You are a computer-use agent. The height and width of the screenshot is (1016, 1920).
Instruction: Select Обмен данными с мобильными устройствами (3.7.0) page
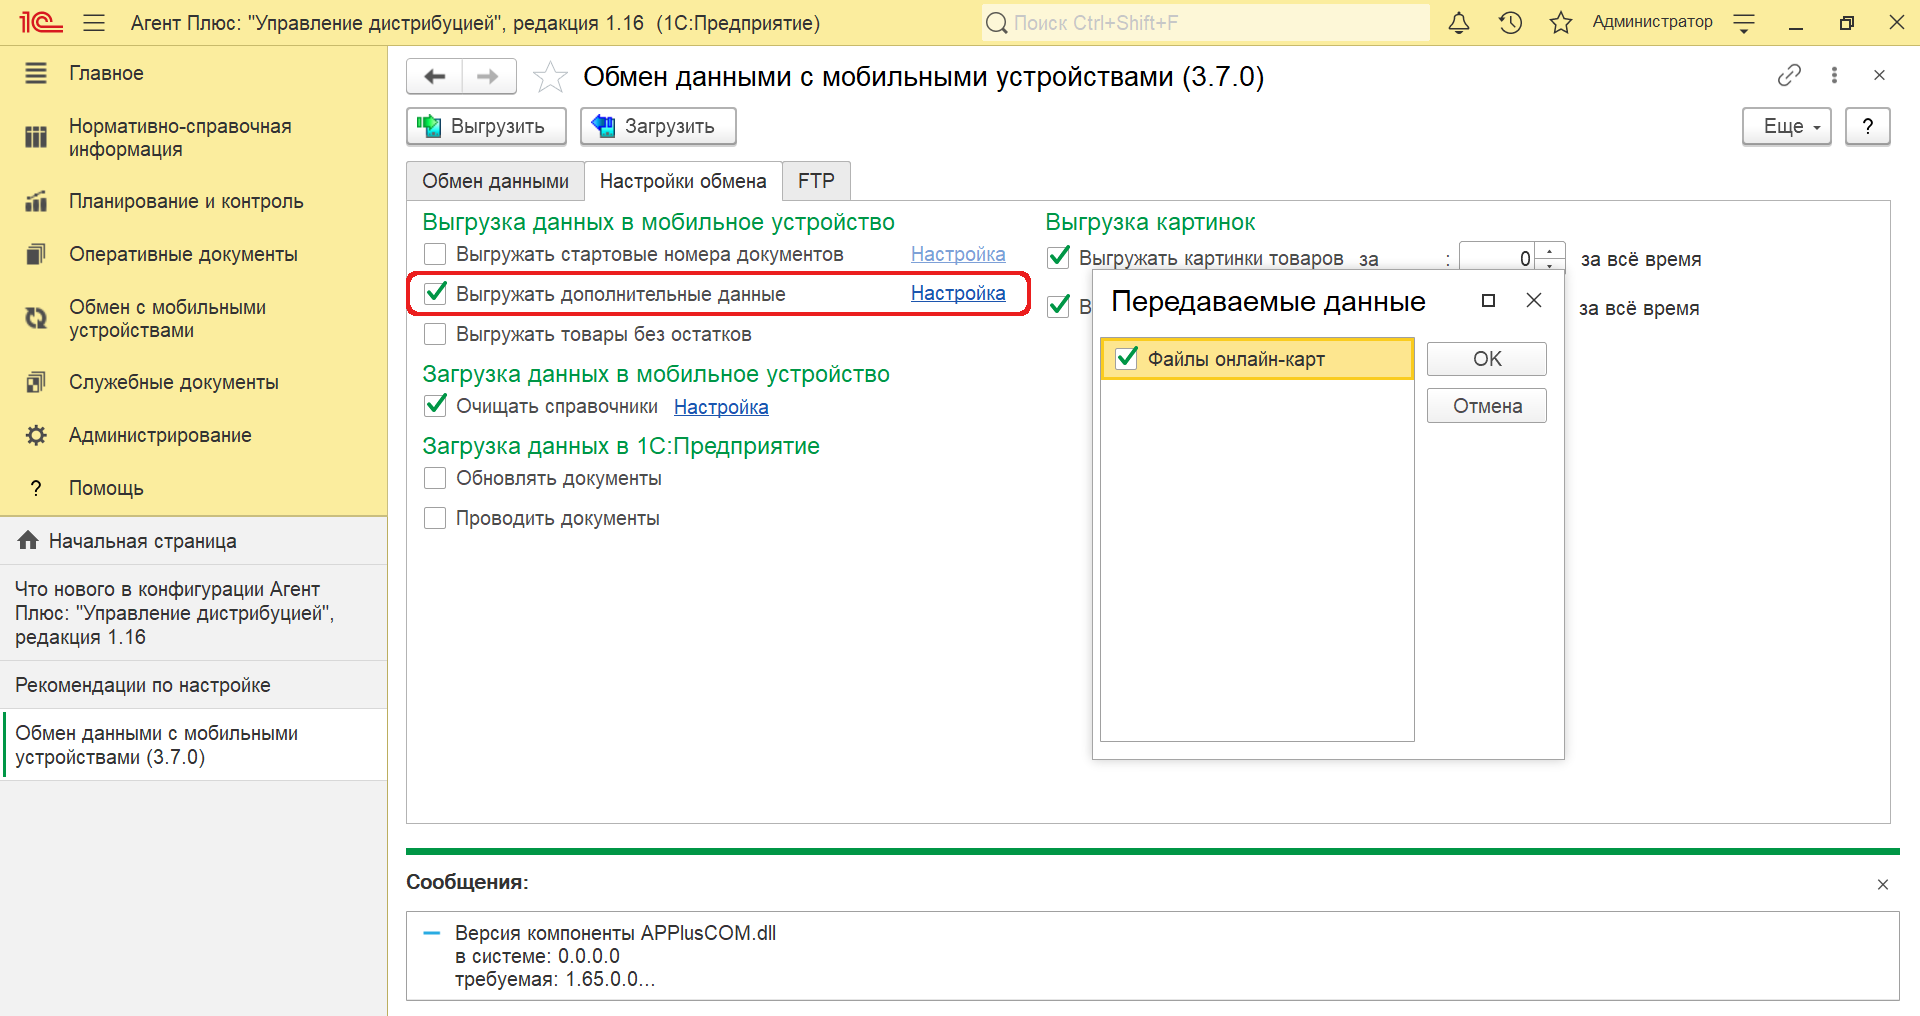point(193,745)
